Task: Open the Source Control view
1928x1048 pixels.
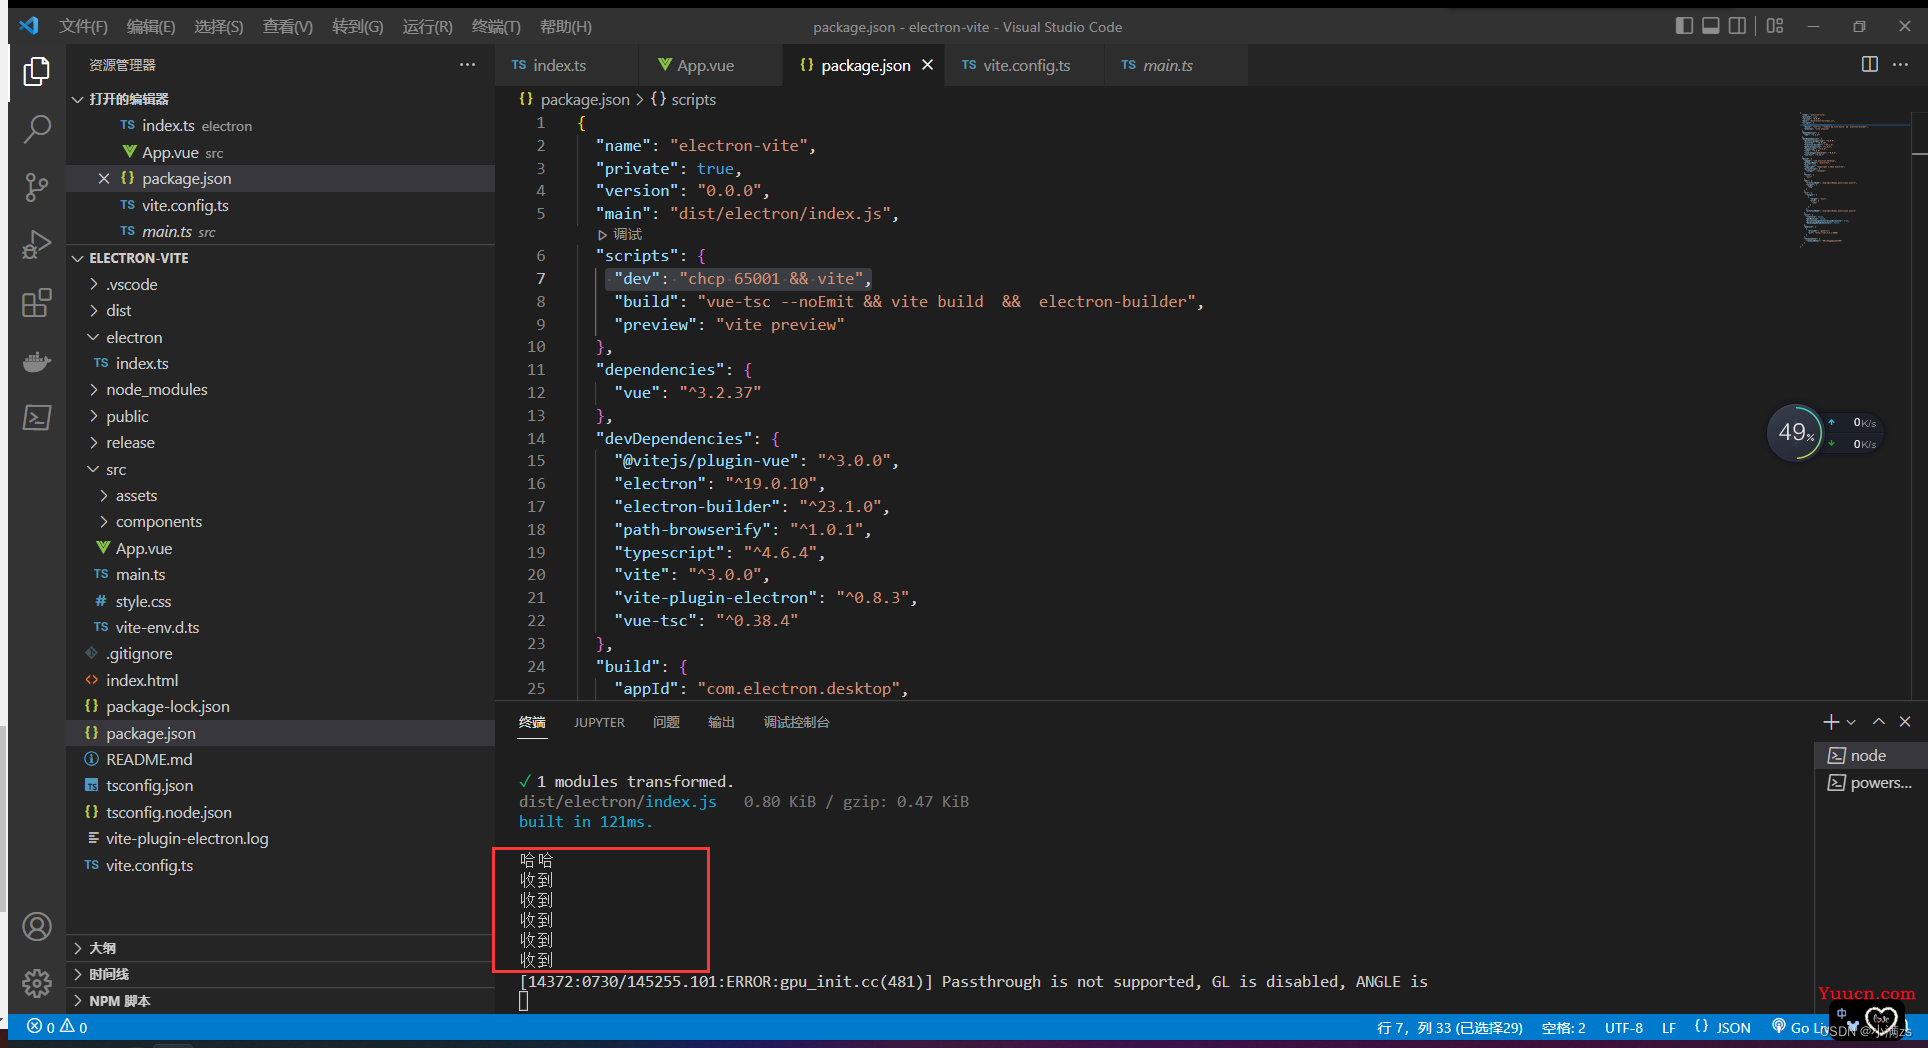Action: pos(37,187)
